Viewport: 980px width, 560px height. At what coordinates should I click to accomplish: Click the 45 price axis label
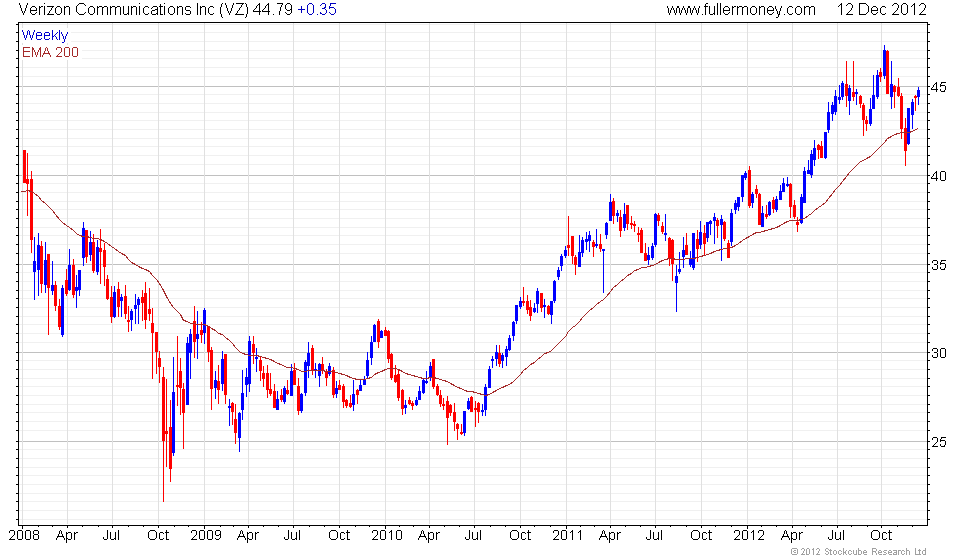(938, 87)
